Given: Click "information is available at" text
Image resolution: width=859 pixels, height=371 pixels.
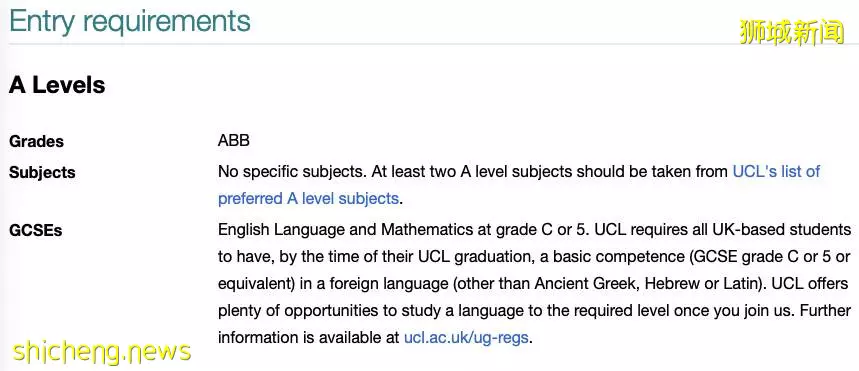Looking at the screenshot, I should point(309,337).
